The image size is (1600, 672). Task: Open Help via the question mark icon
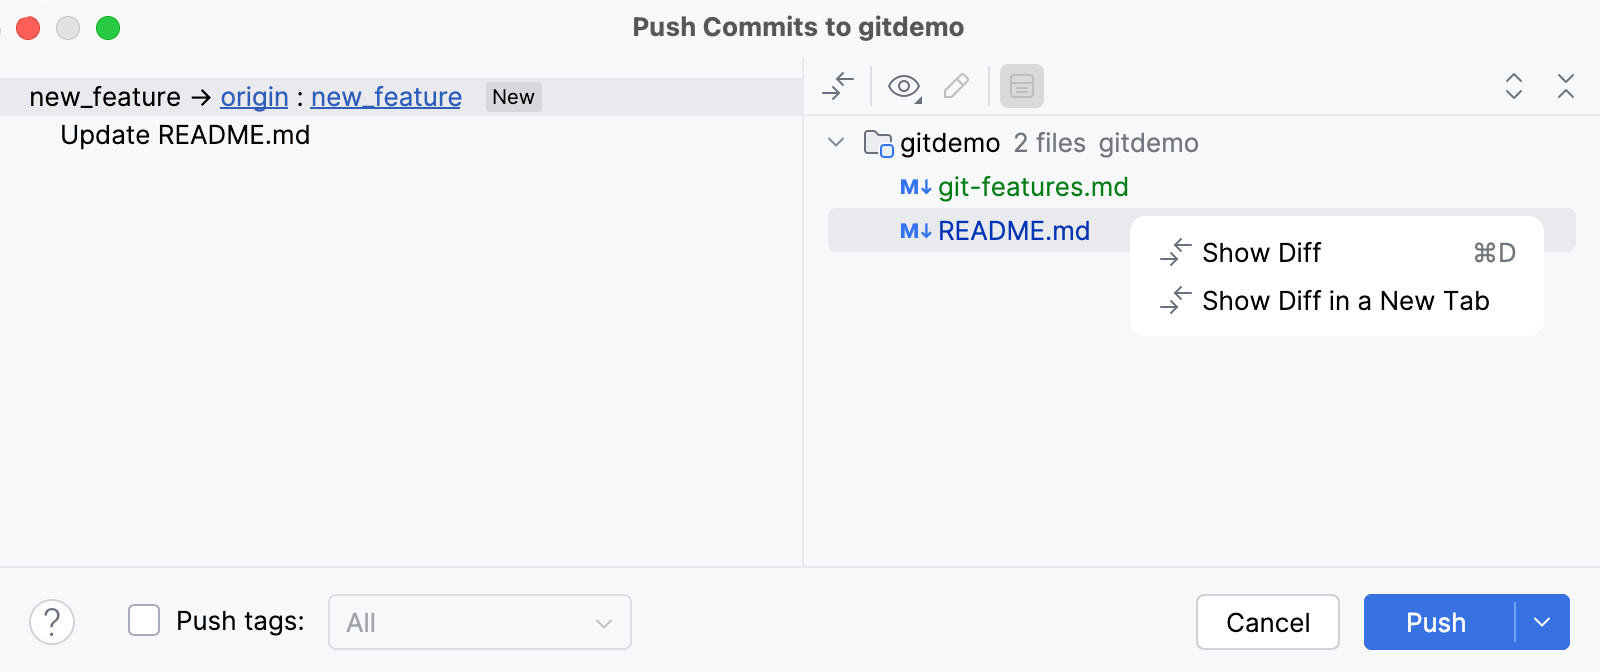pyautogui.click(x=52, y=622)
